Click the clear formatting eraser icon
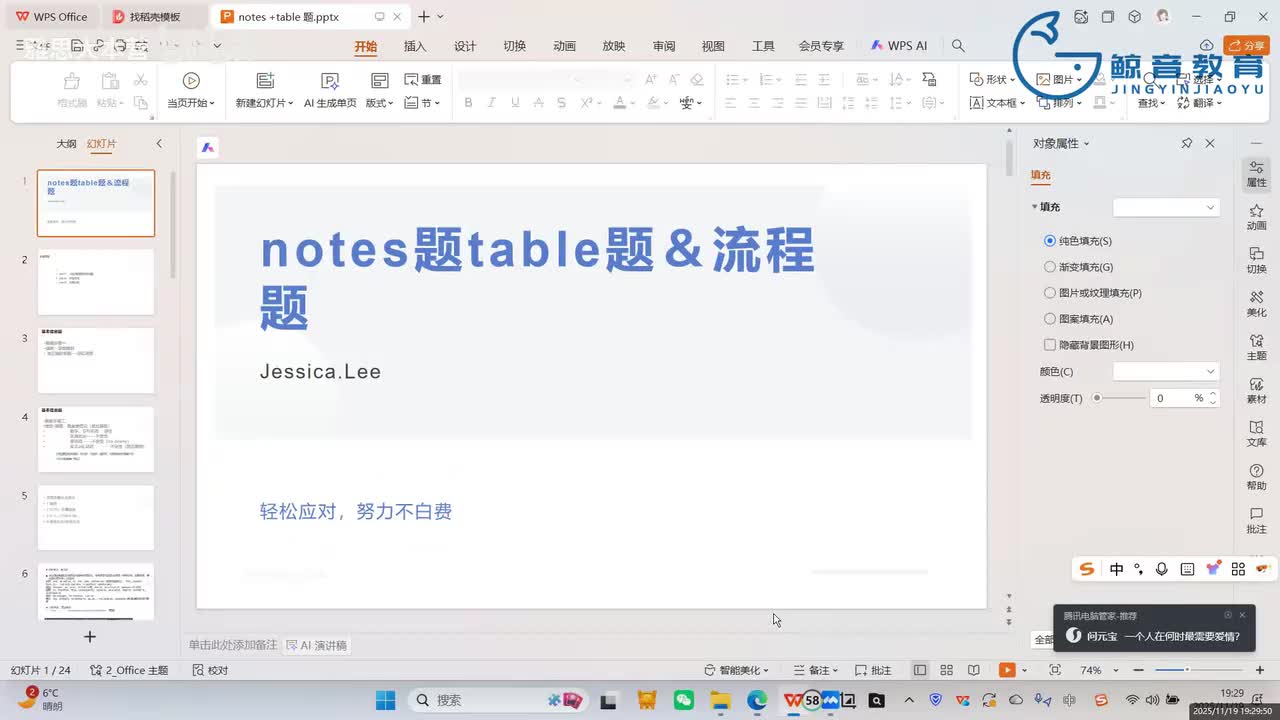 (697, 80)
